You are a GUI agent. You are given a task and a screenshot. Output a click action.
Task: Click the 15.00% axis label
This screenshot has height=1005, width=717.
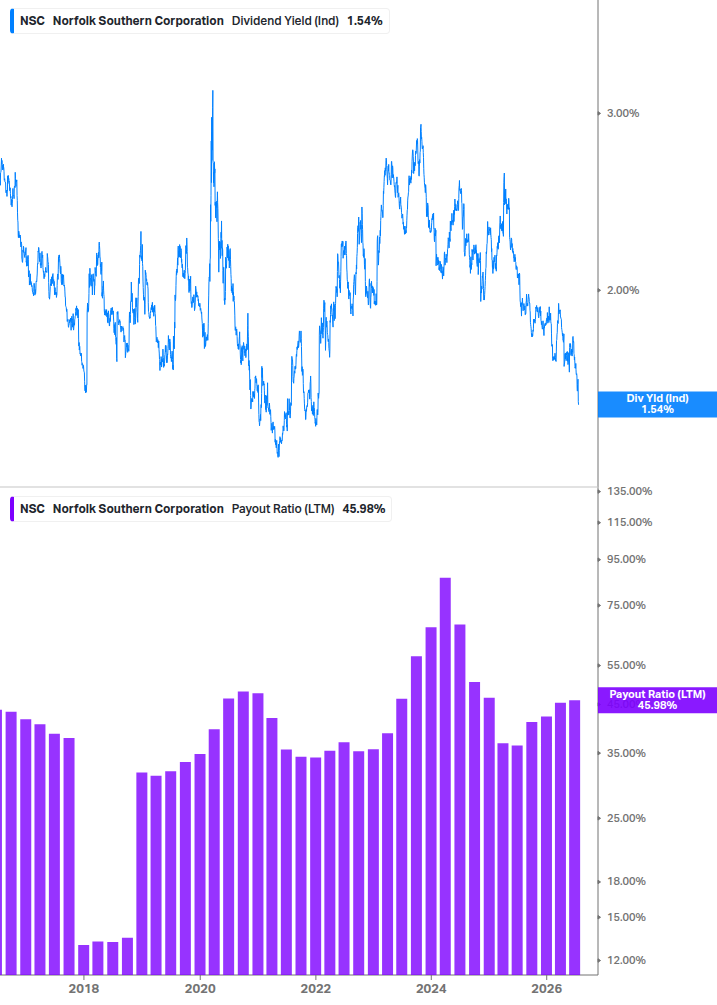click(x=626, y=918)
